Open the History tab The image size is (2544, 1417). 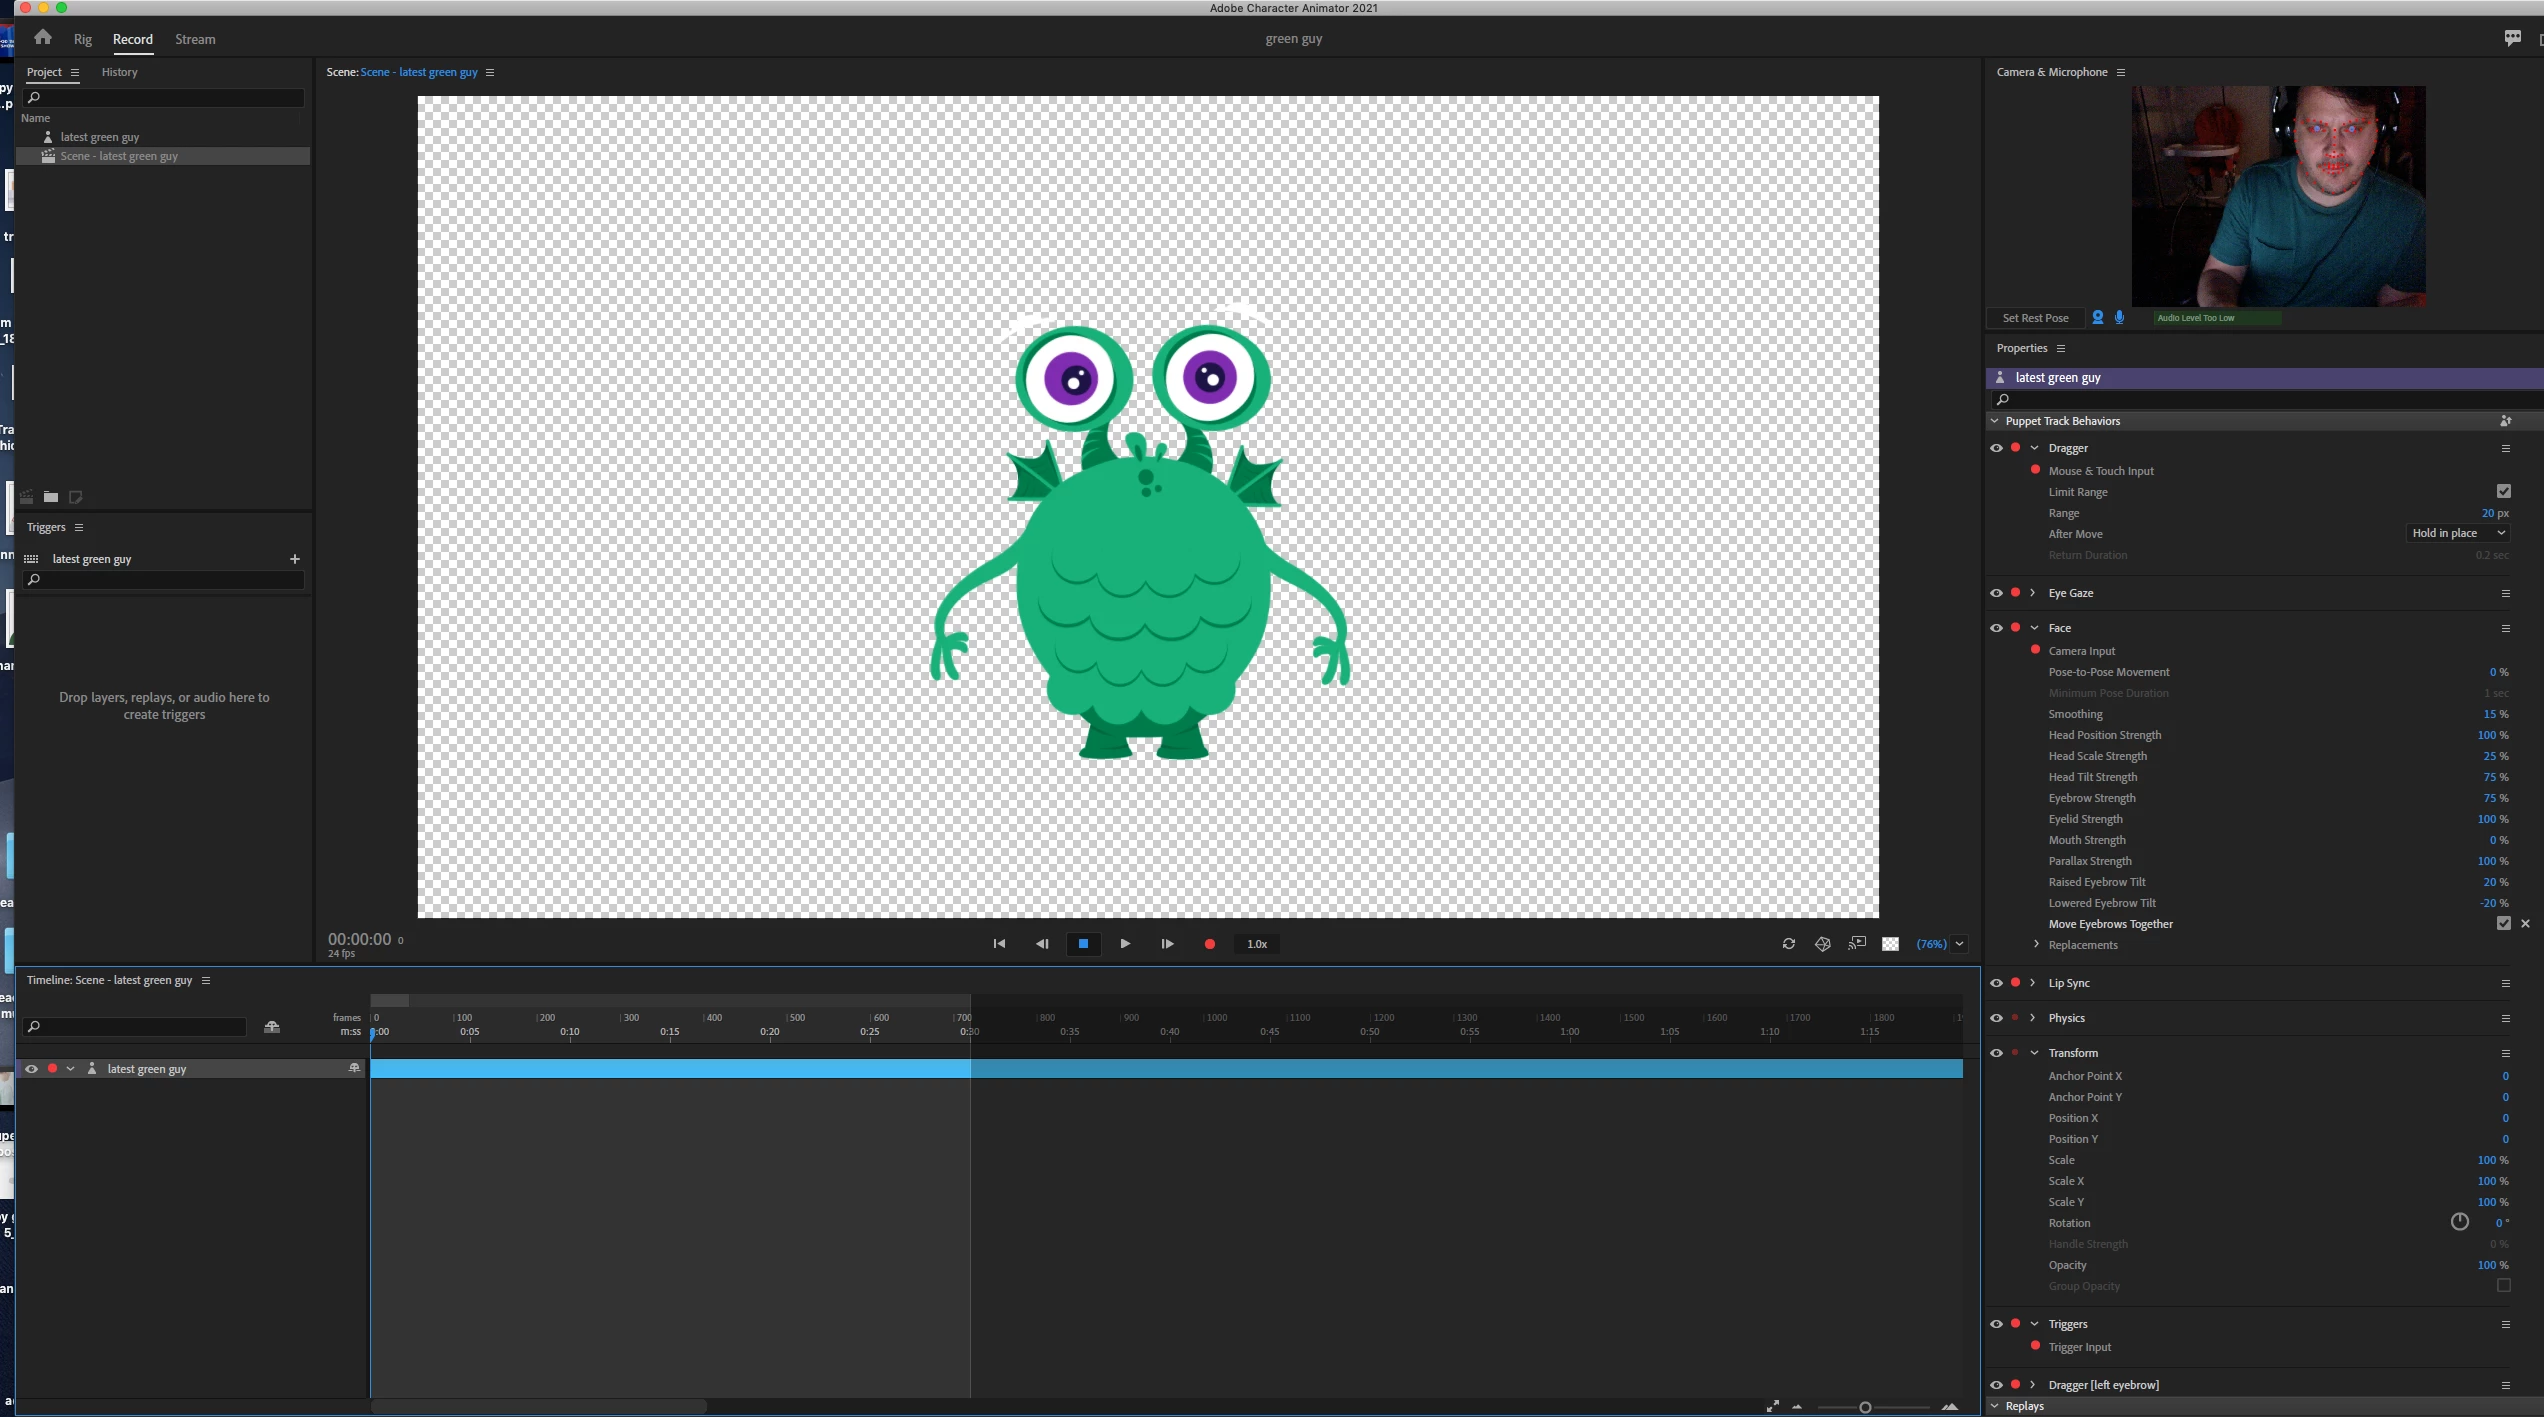119,72
